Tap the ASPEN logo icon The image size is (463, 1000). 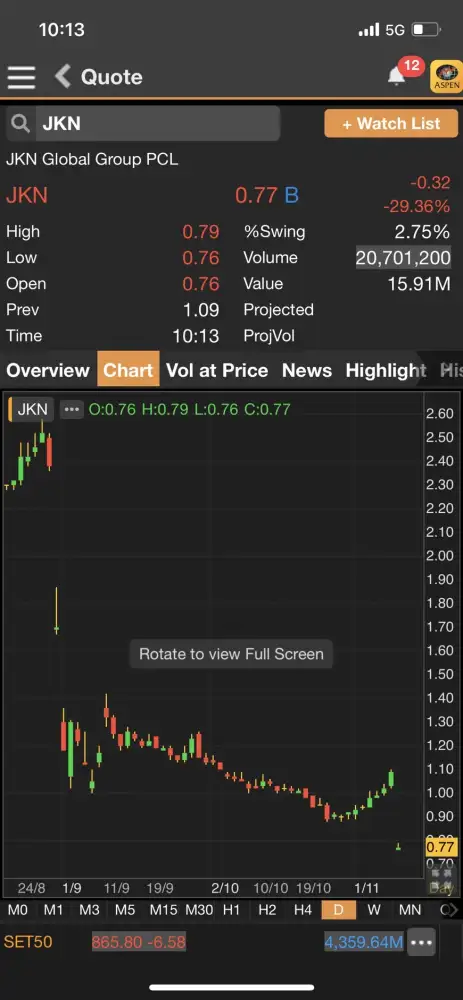coord(446,77)
